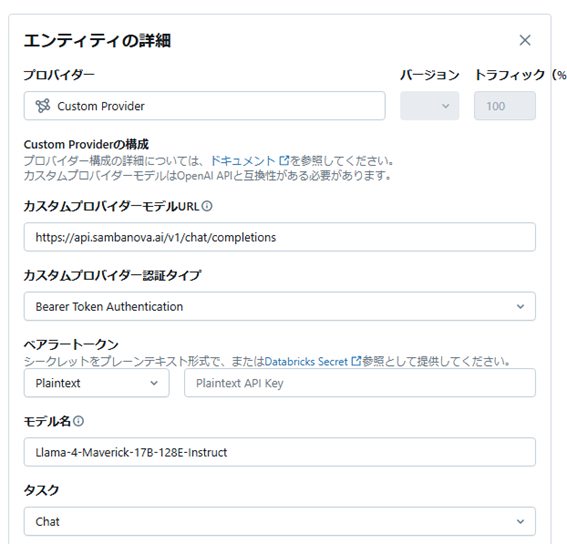Click external-link icon after ドキュメント

[x=285, y=160]
